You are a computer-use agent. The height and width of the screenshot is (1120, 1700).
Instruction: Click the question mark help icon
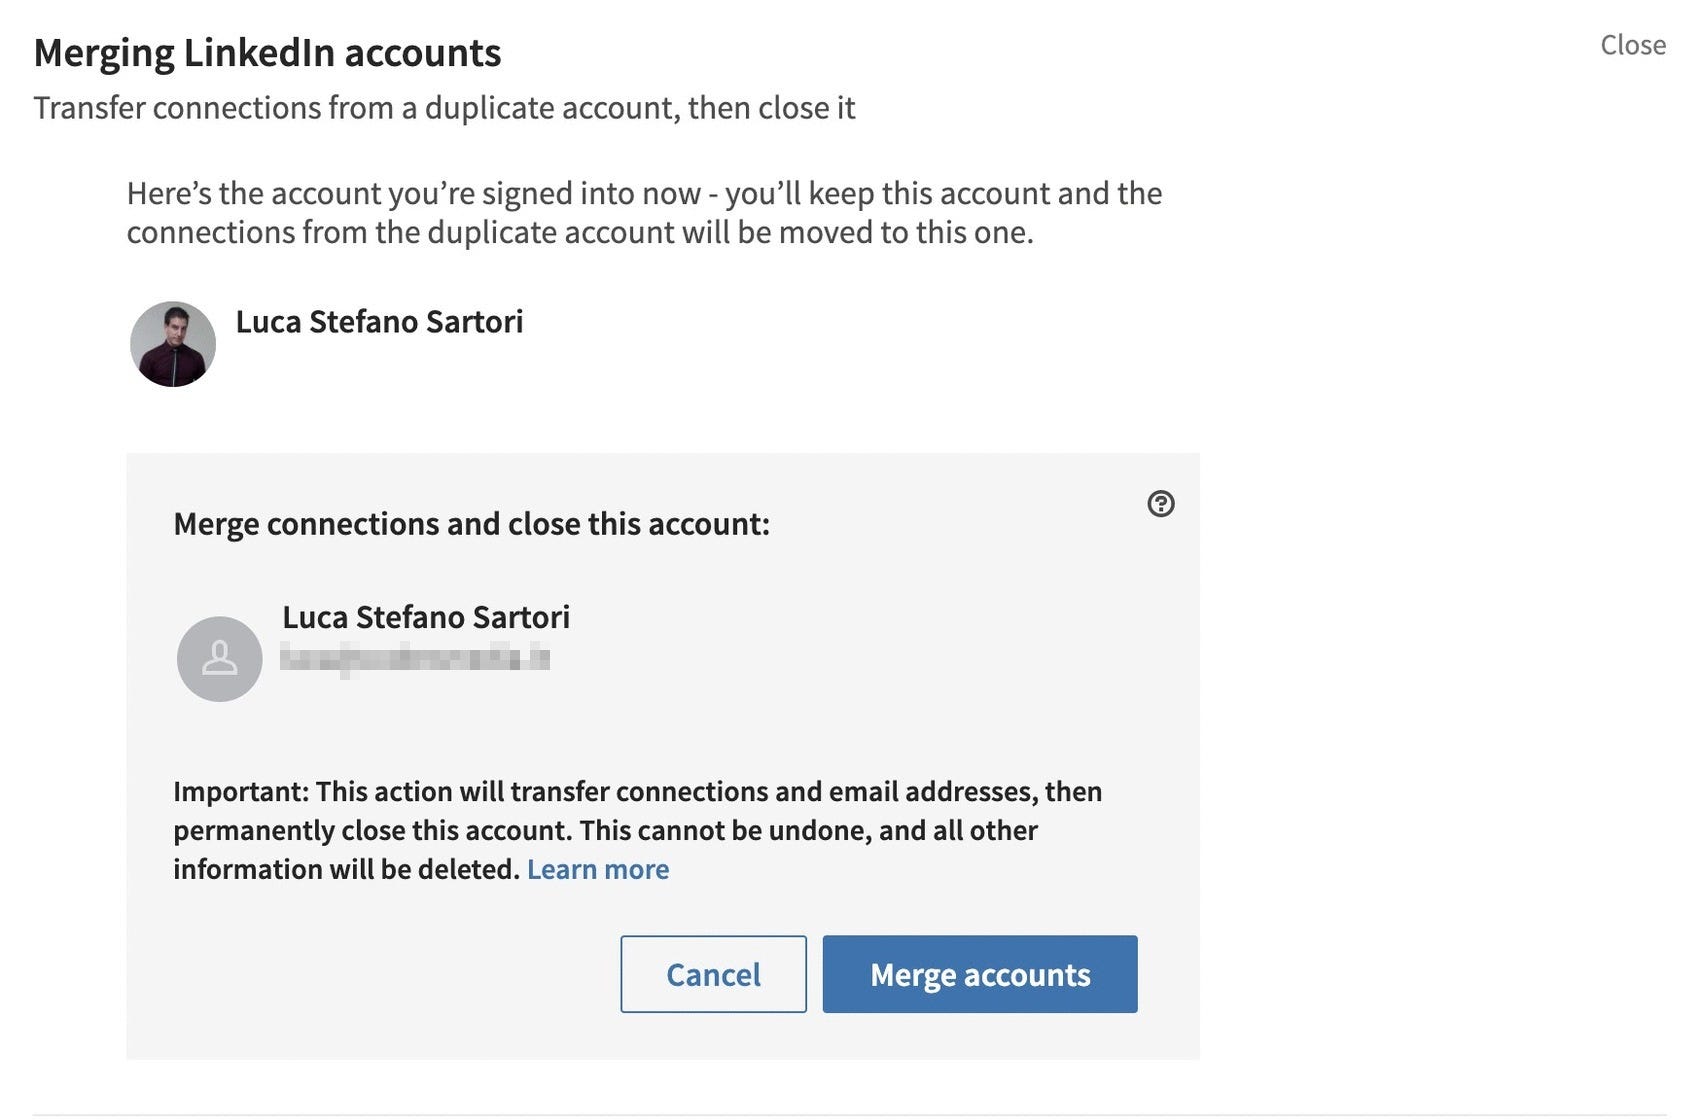pyautogui.click(x=1160, y=503)
